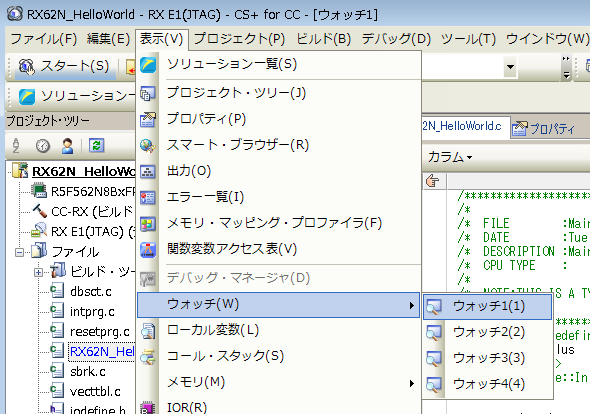Open the ツール(T) menu
The width and height of the screenshot is (590, 414).
(468, 39)
